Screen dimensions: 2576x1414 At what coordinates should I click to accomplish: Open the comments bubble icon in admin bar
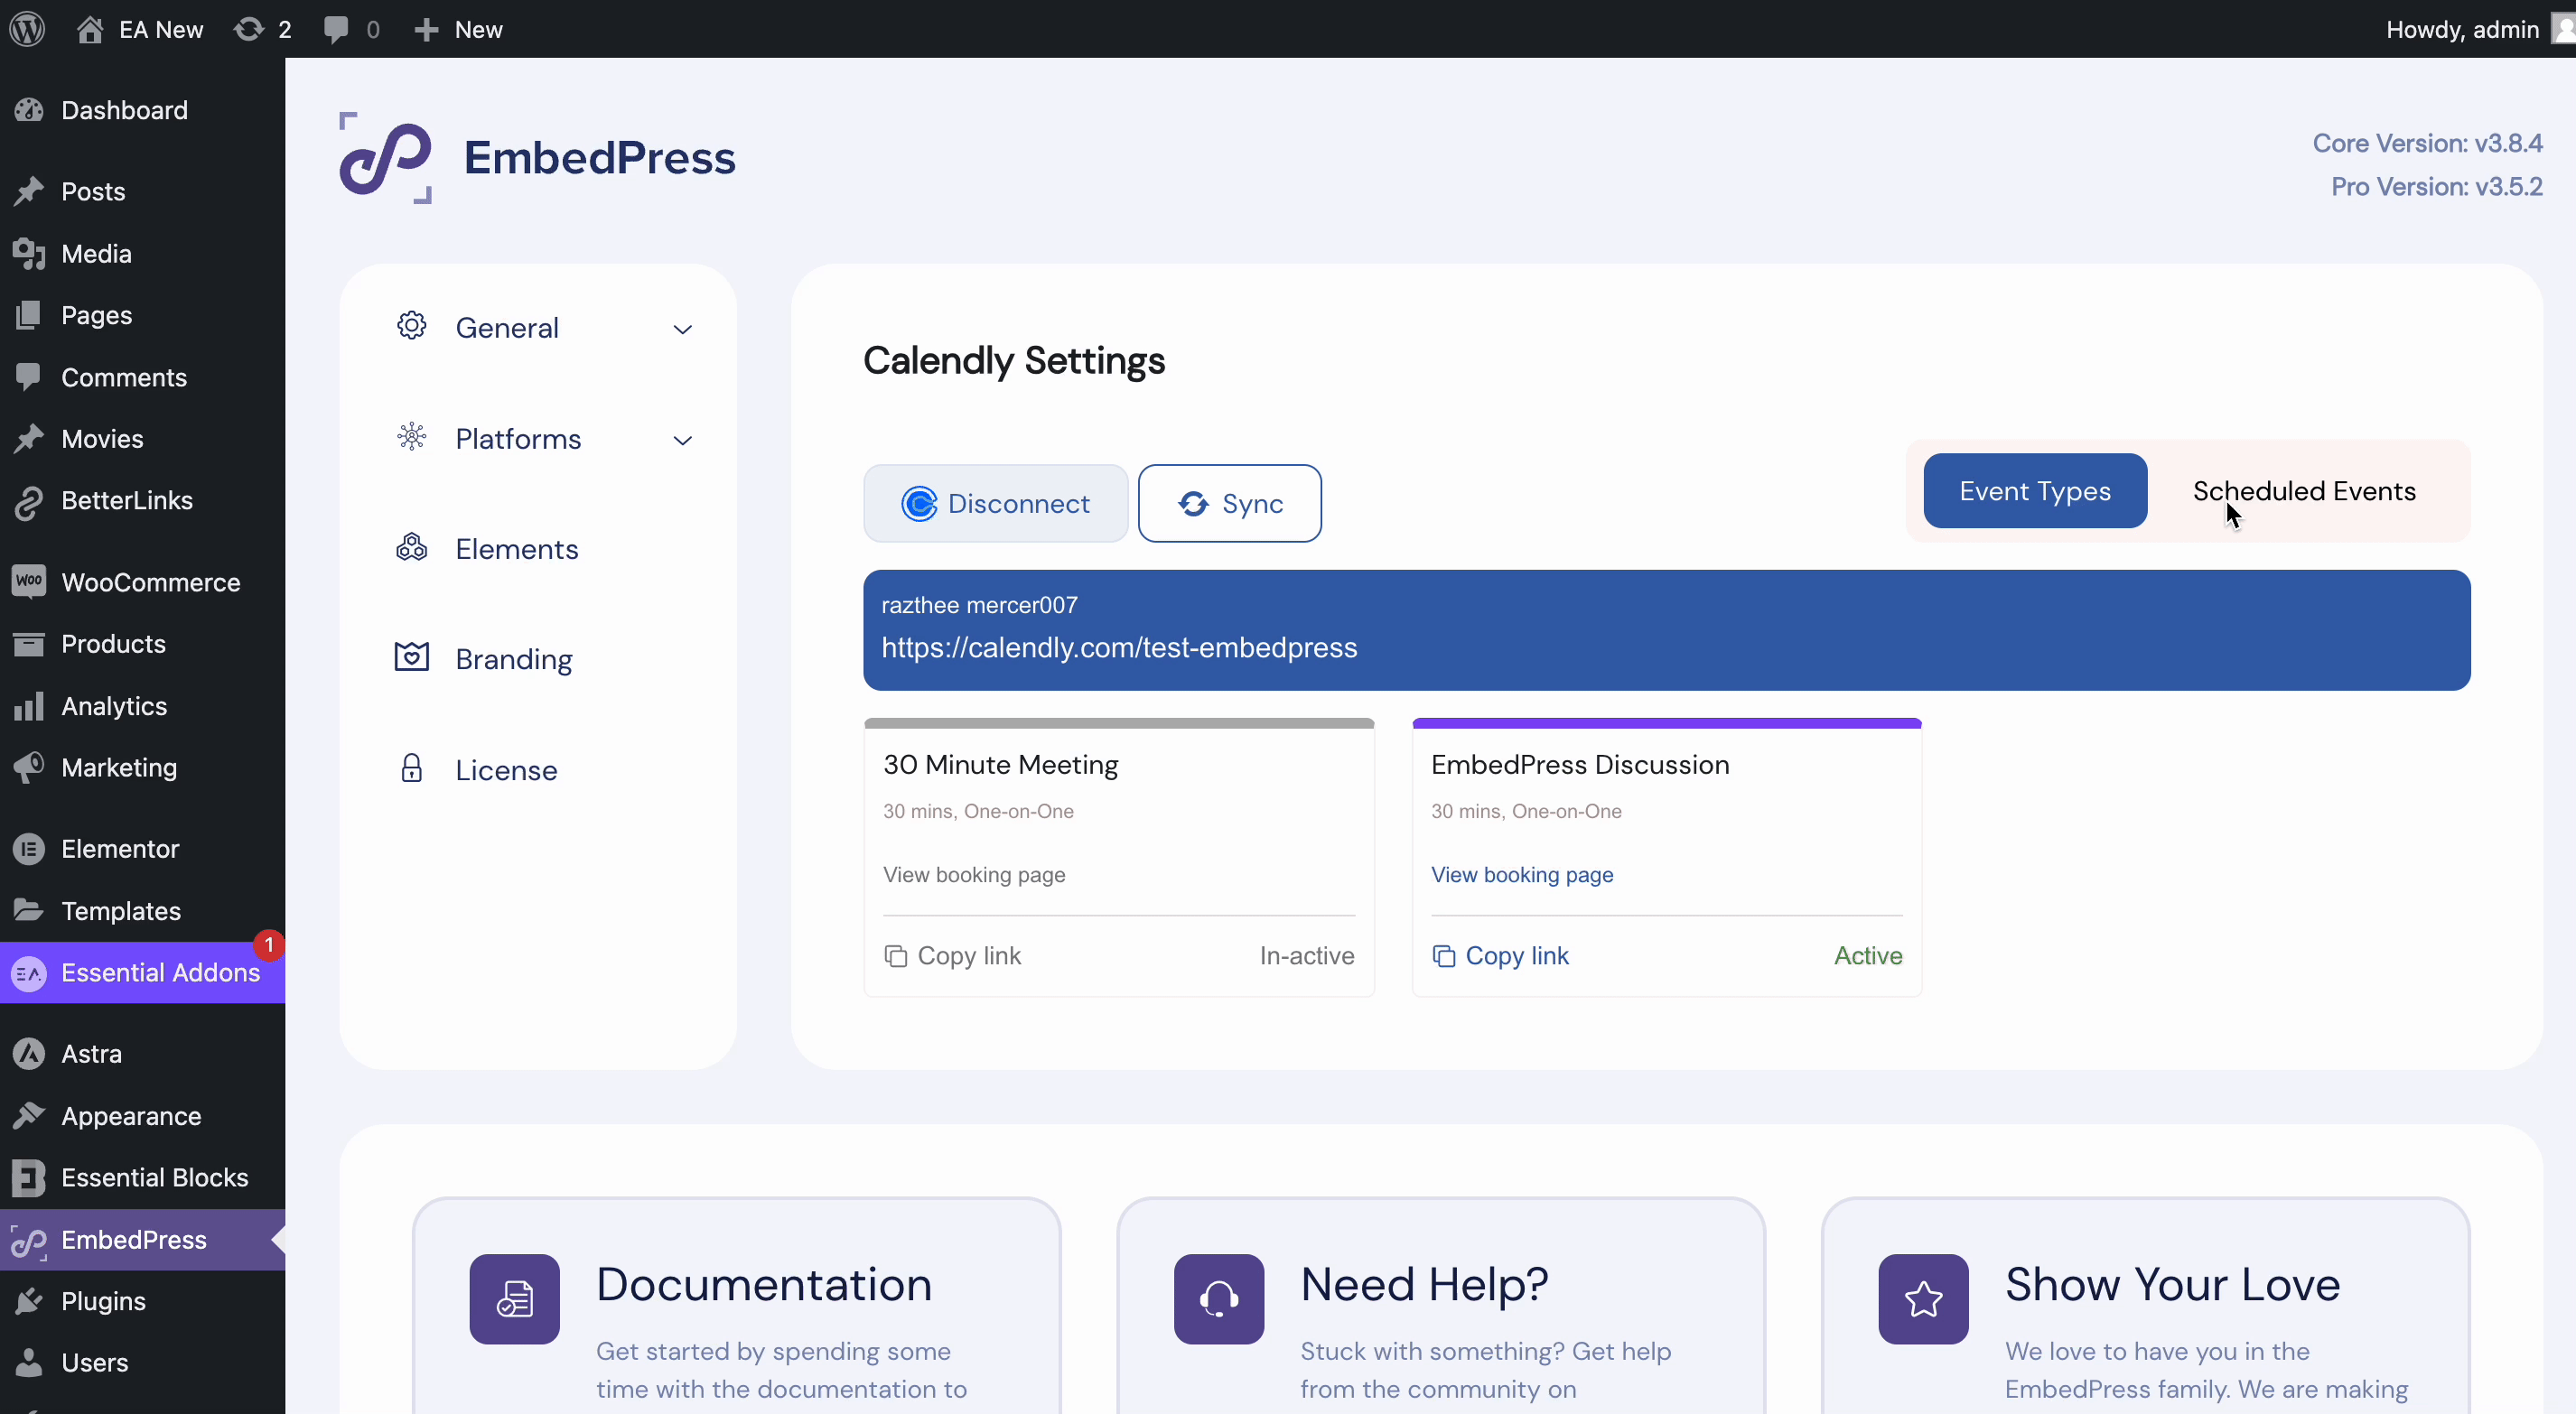coord(336,29)
